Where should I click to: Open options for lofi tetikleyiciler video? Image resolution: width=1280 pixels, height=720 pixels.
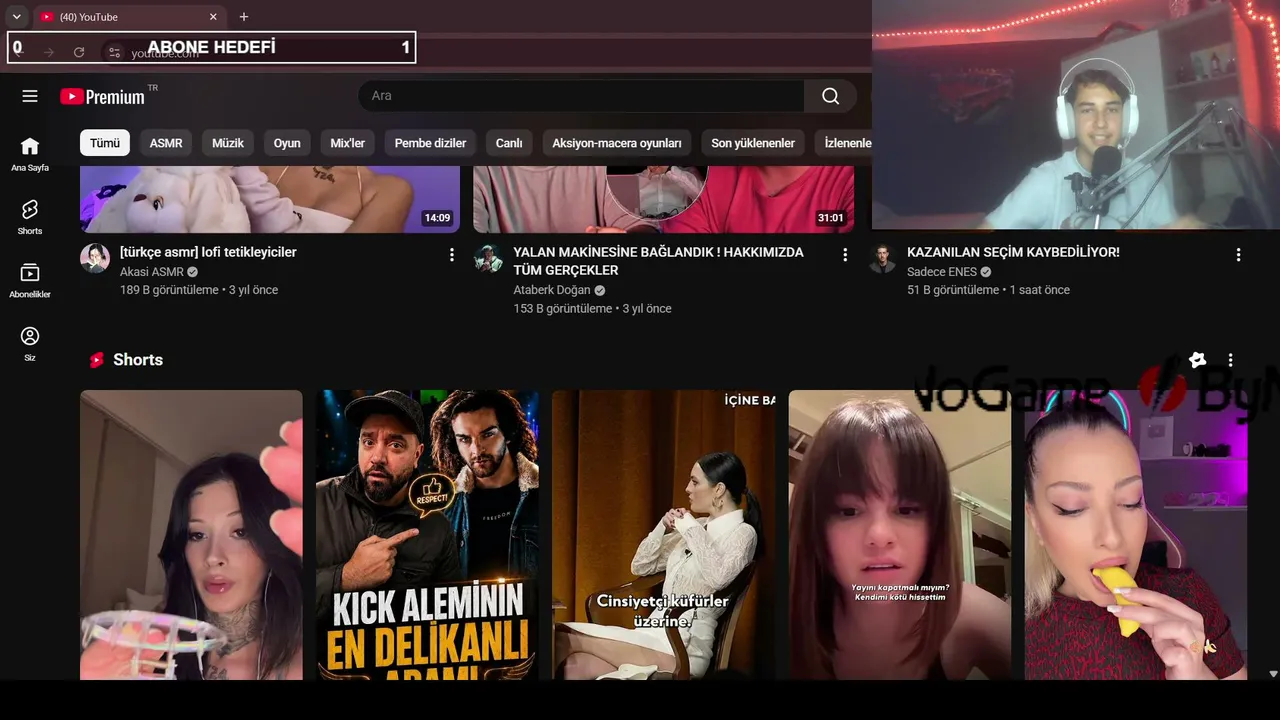click(x=452, y=255)
